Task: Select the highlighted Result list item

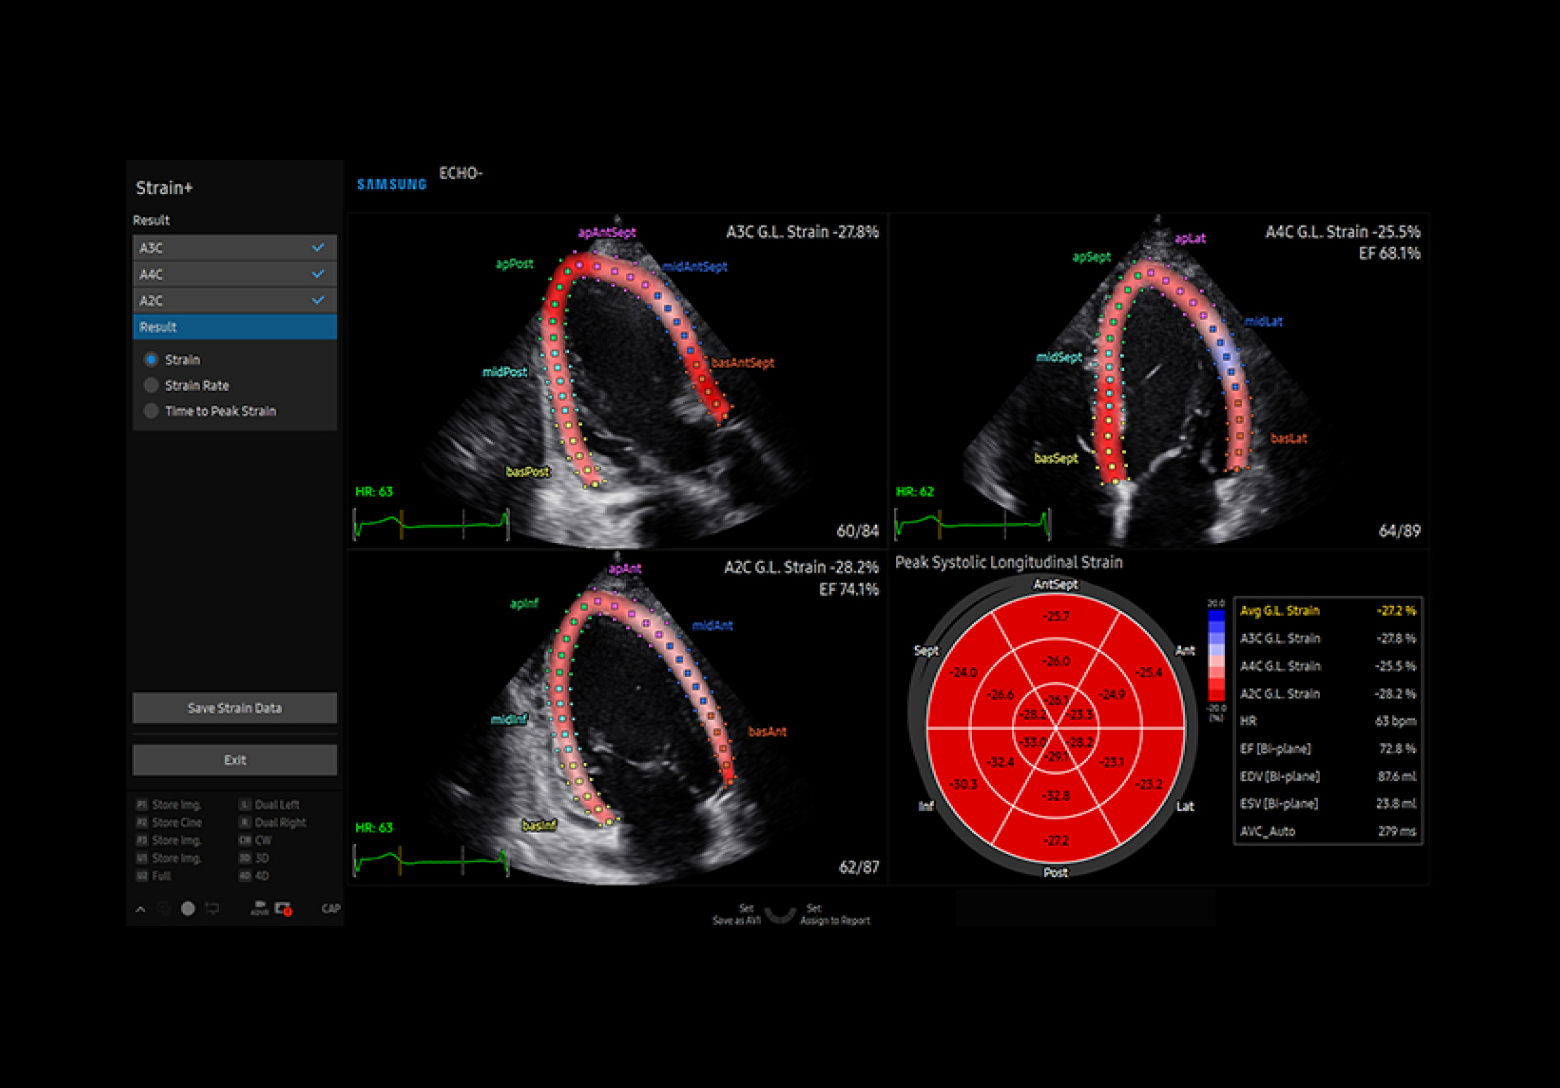Action: pos(234,327)
